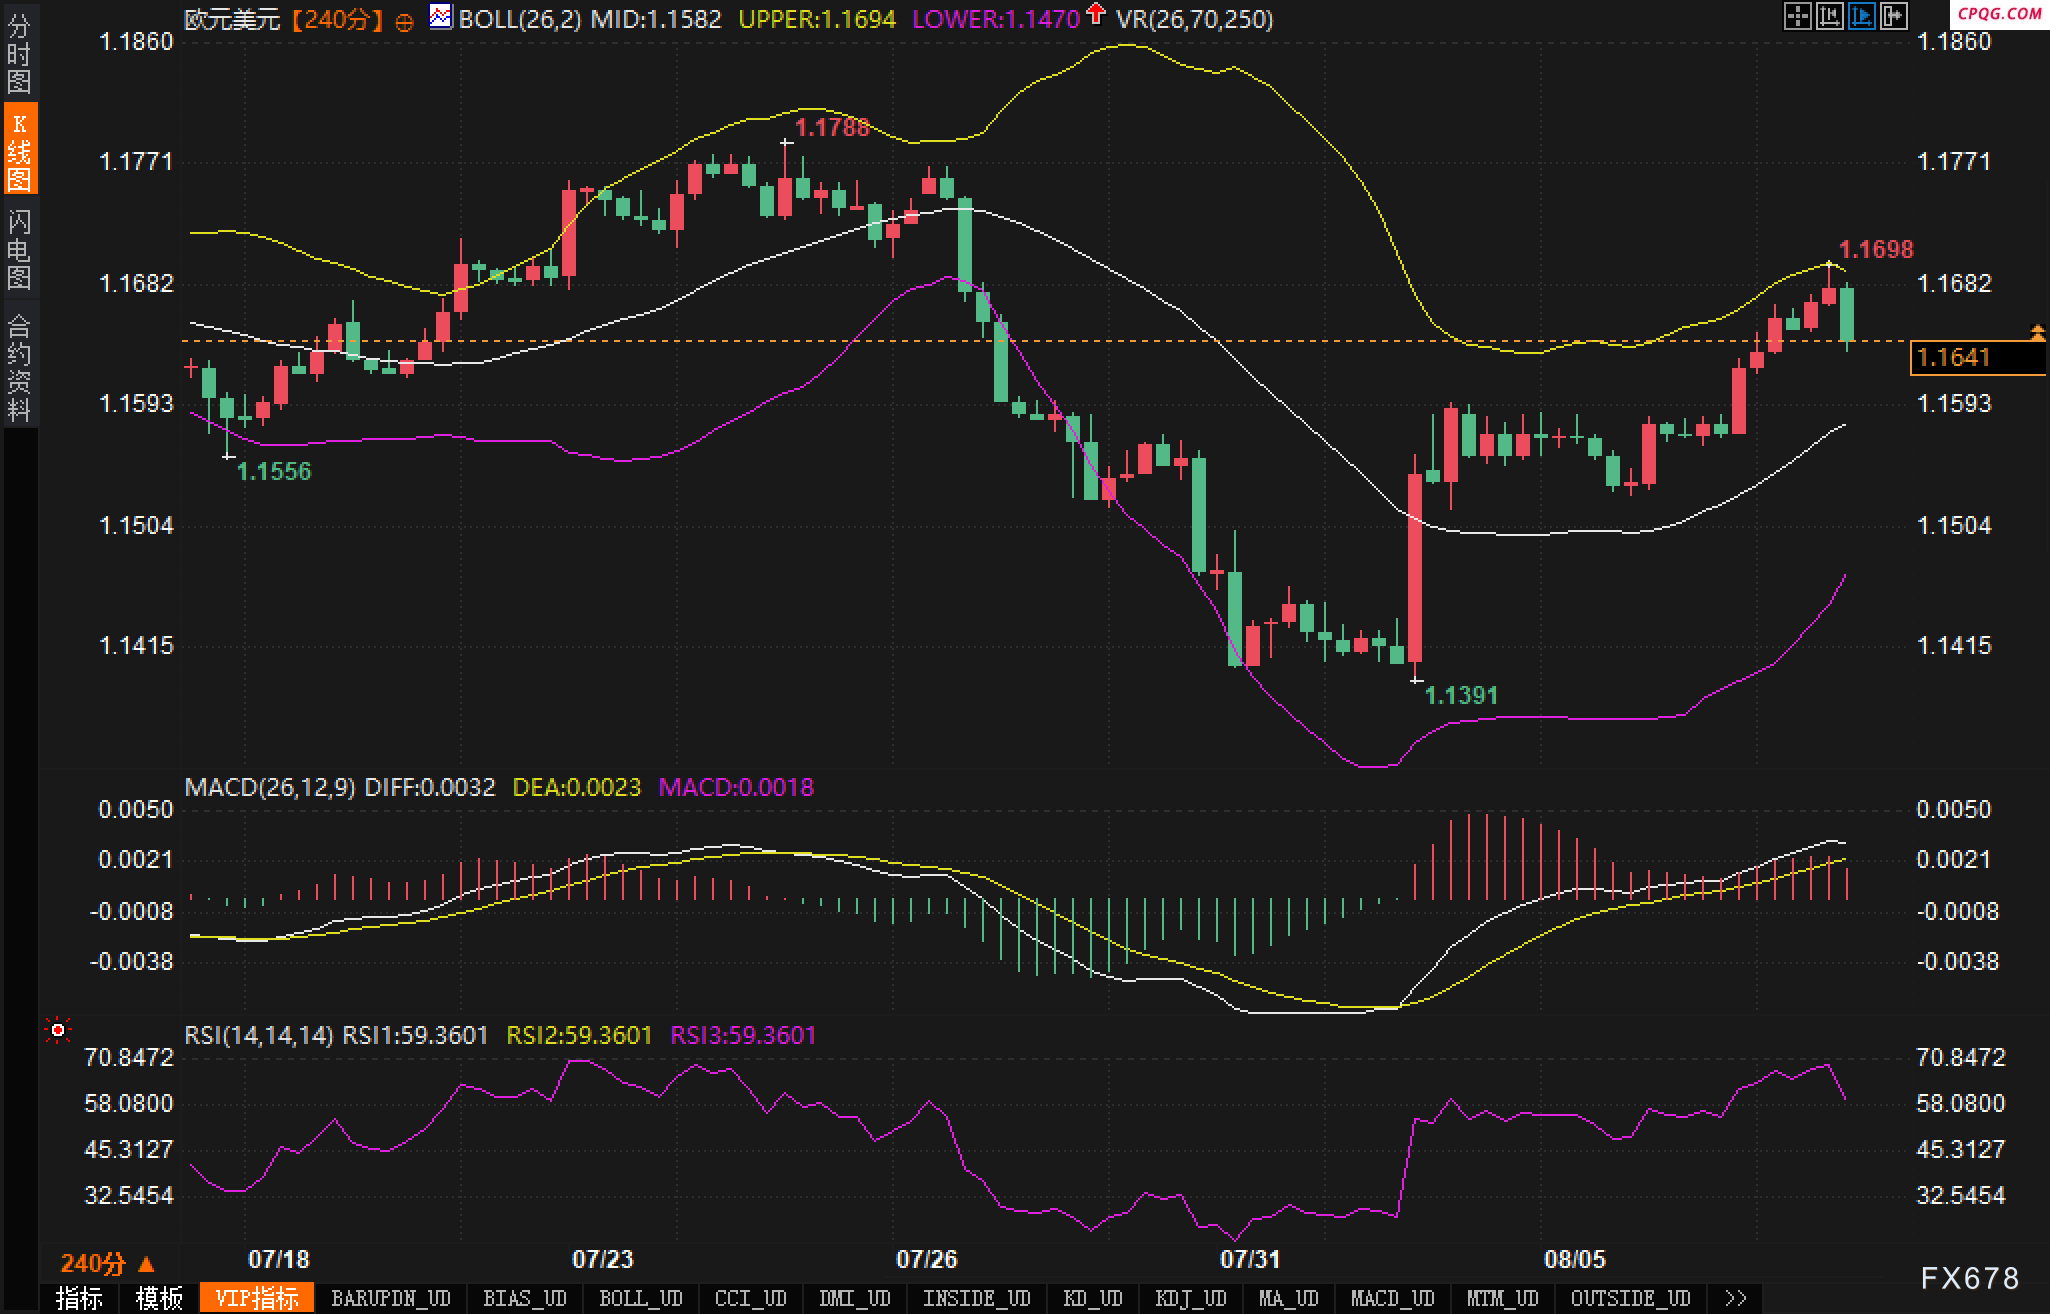Click the orange circle icon beside 240分
2050x1314 pixels.
point(405,22)
